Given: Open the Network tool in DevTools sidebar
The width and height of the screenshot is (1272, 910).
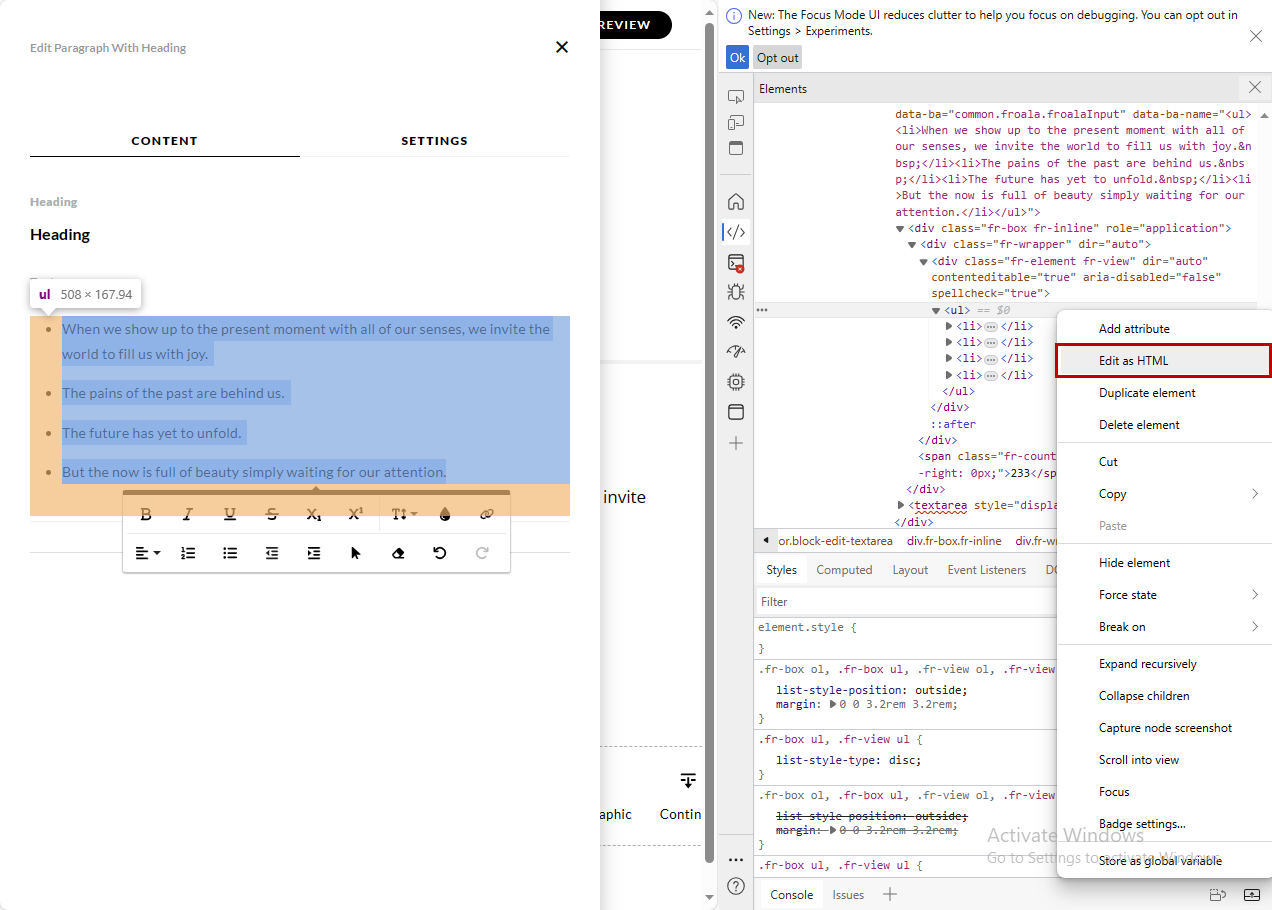Looking at the screenshot, I should click(736, 322).
